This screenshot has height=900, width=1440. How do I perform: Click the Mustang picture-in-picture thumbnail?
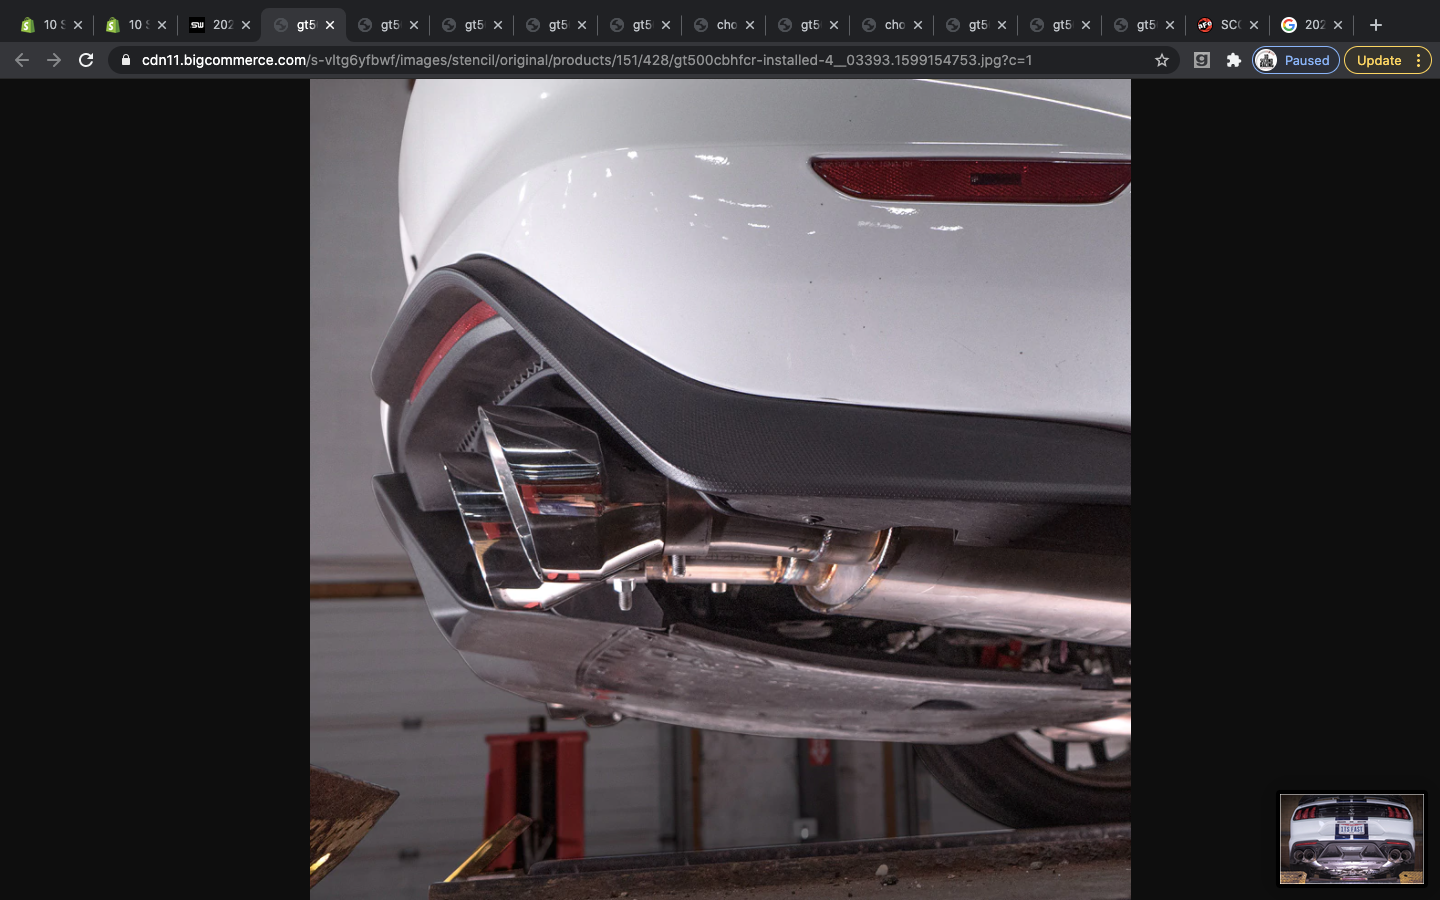1351,839
